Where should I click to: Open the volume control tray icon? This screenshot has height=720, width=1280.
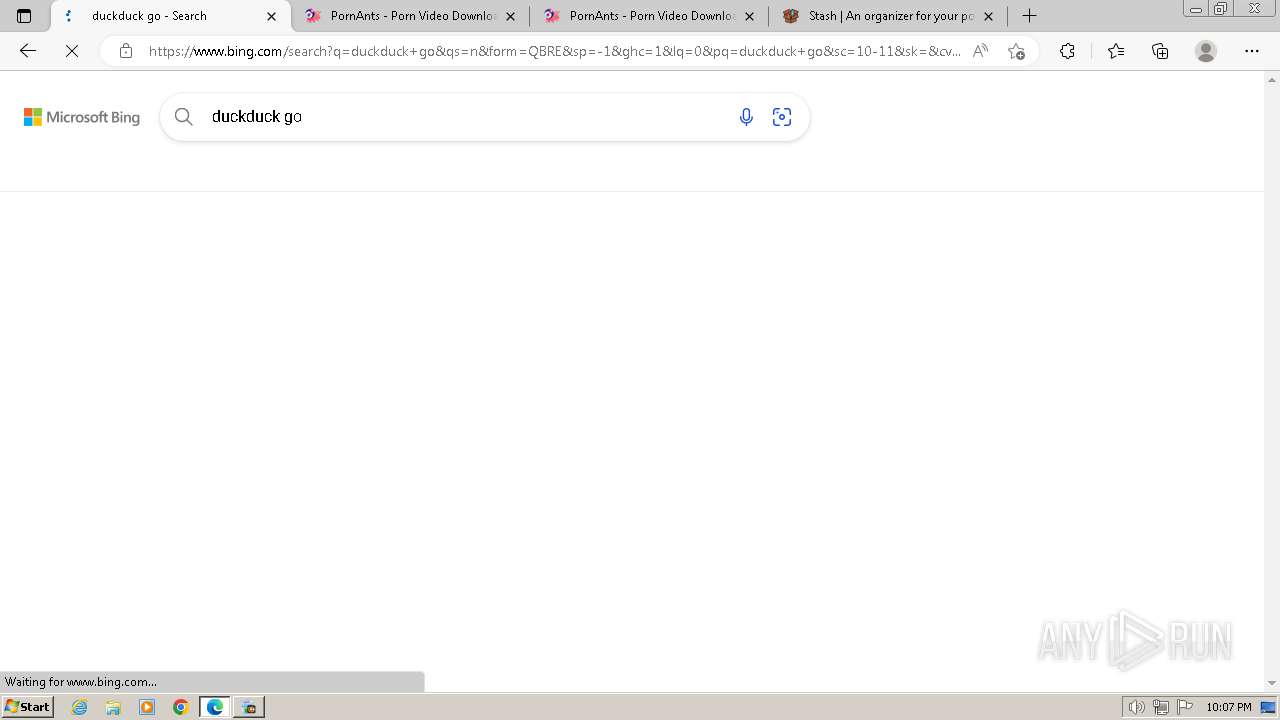[x=1136, y=707]
